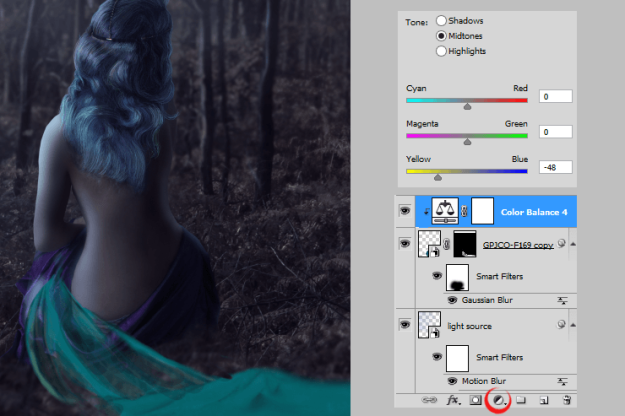Hide the Color Balance 4 layer
This screenshot has height=416, width=625.
405,210
